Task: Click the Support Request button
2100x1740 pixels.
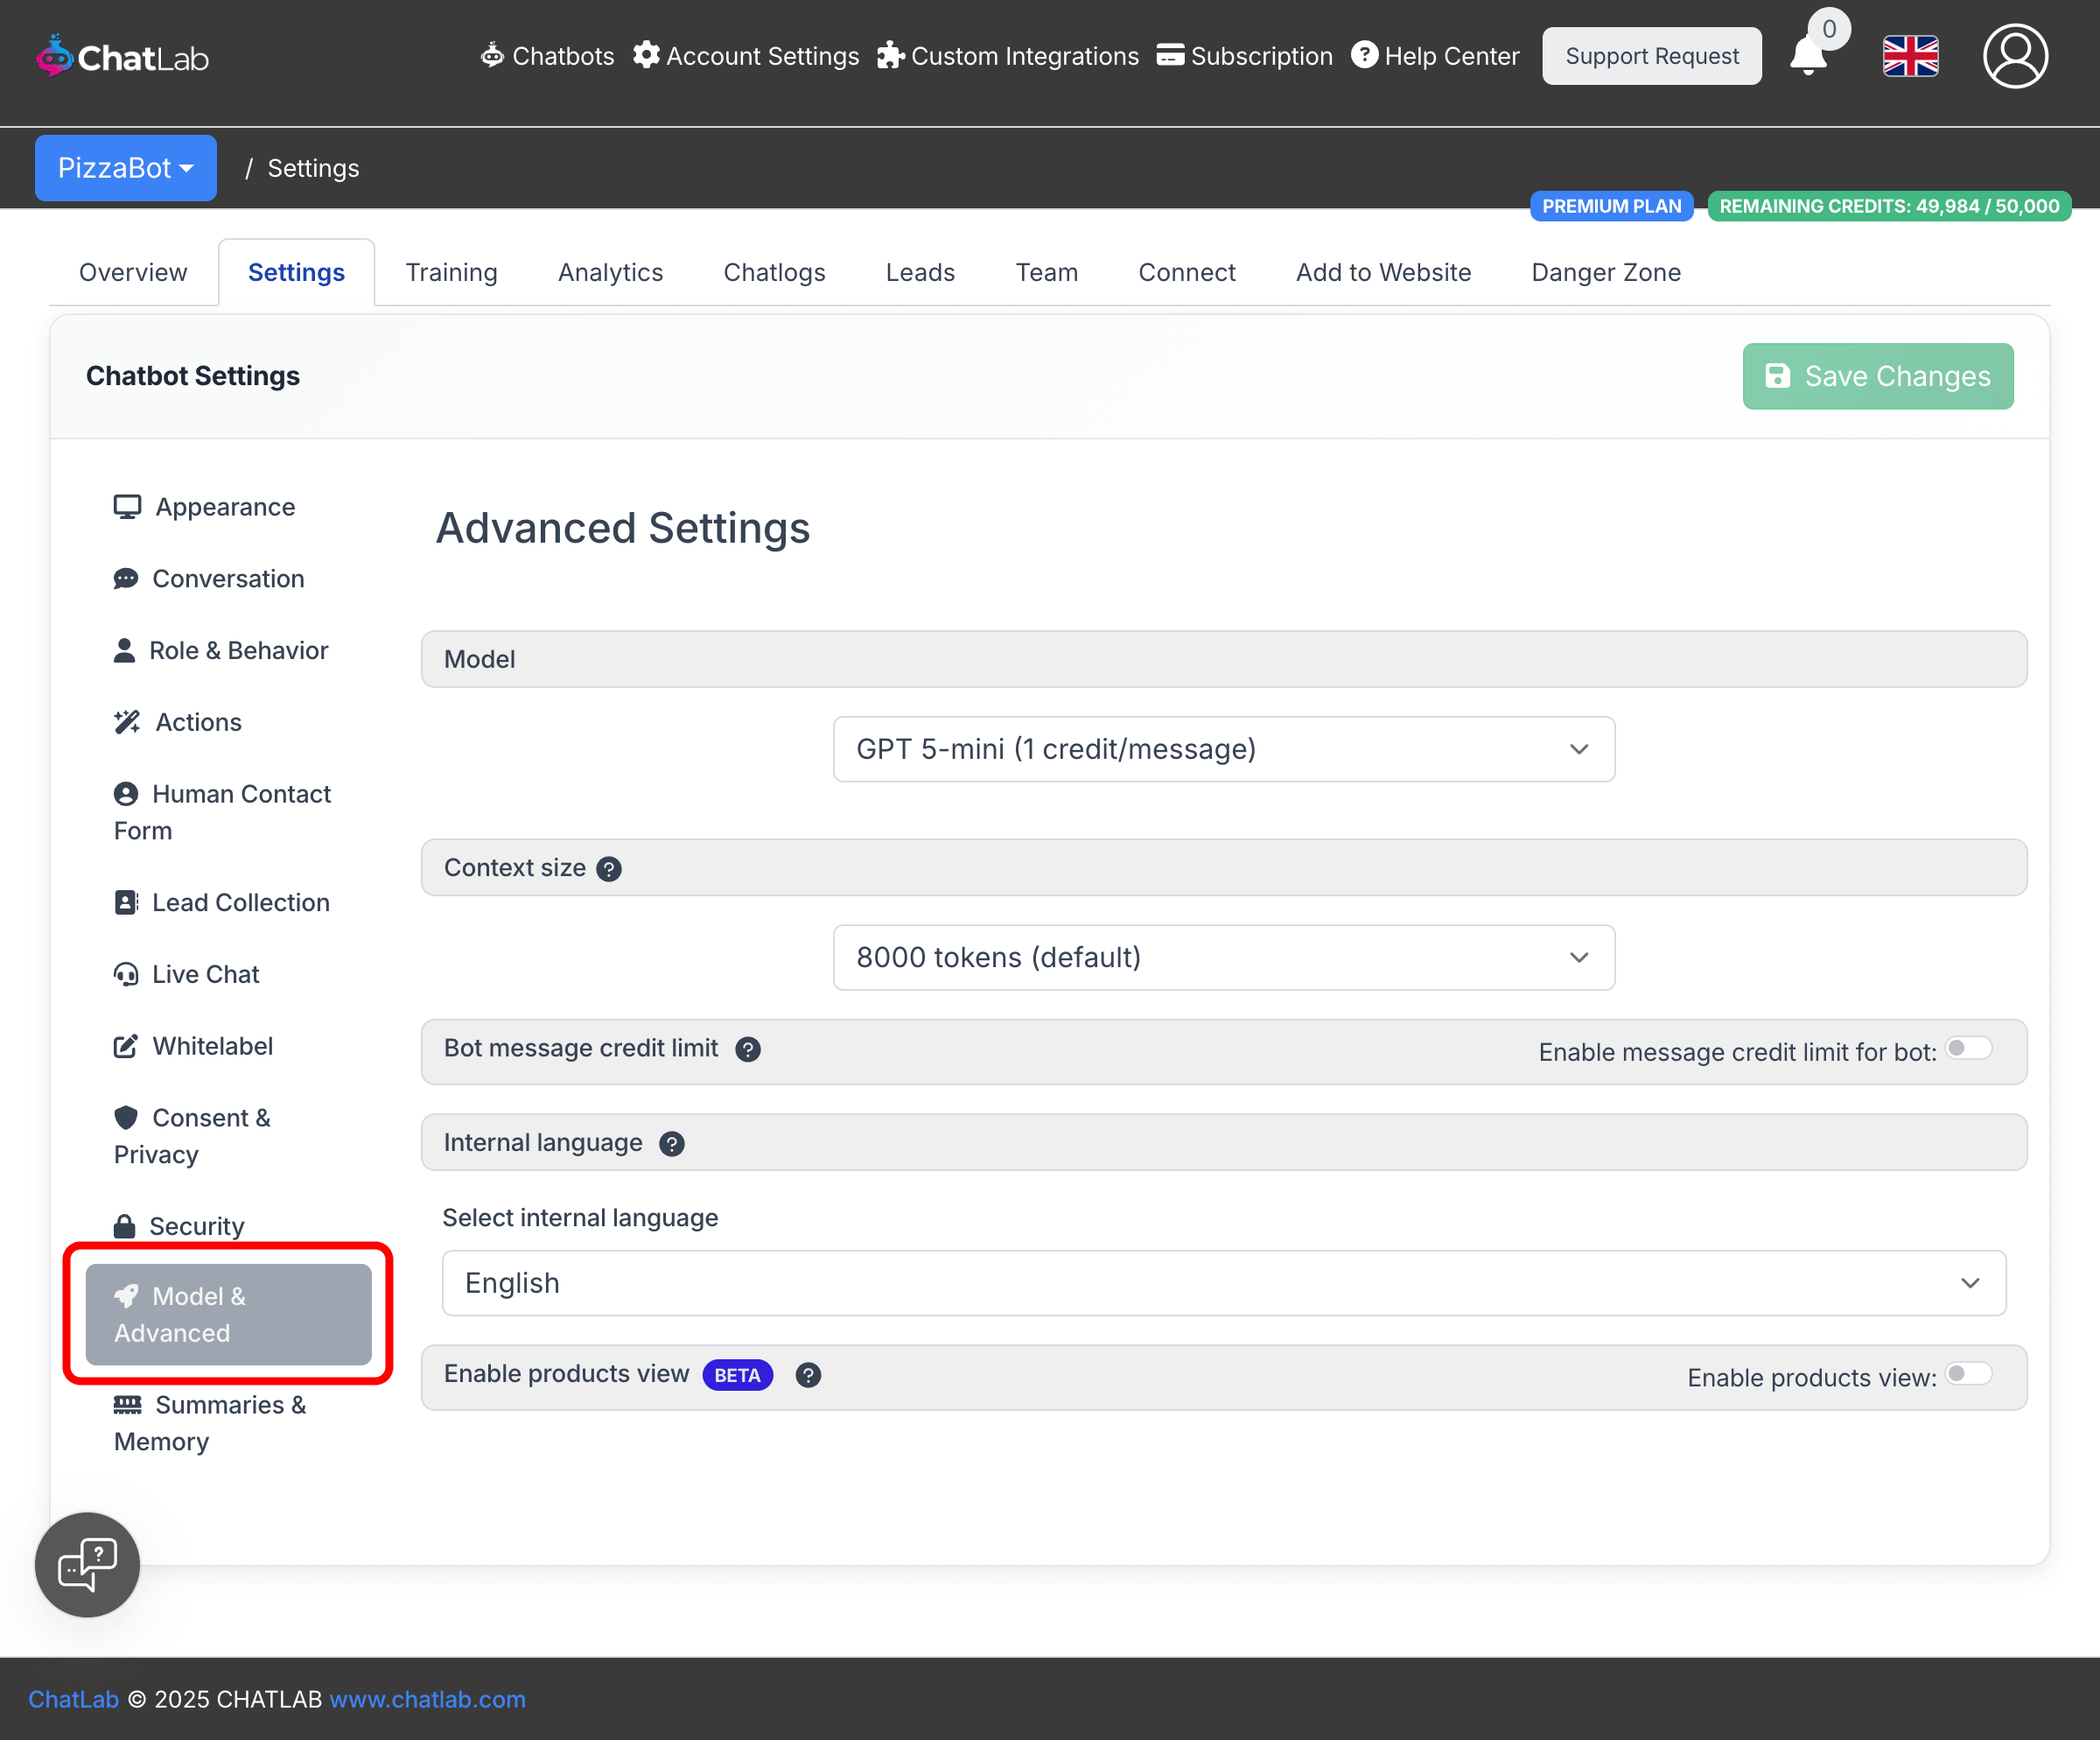Action: 1651,56
